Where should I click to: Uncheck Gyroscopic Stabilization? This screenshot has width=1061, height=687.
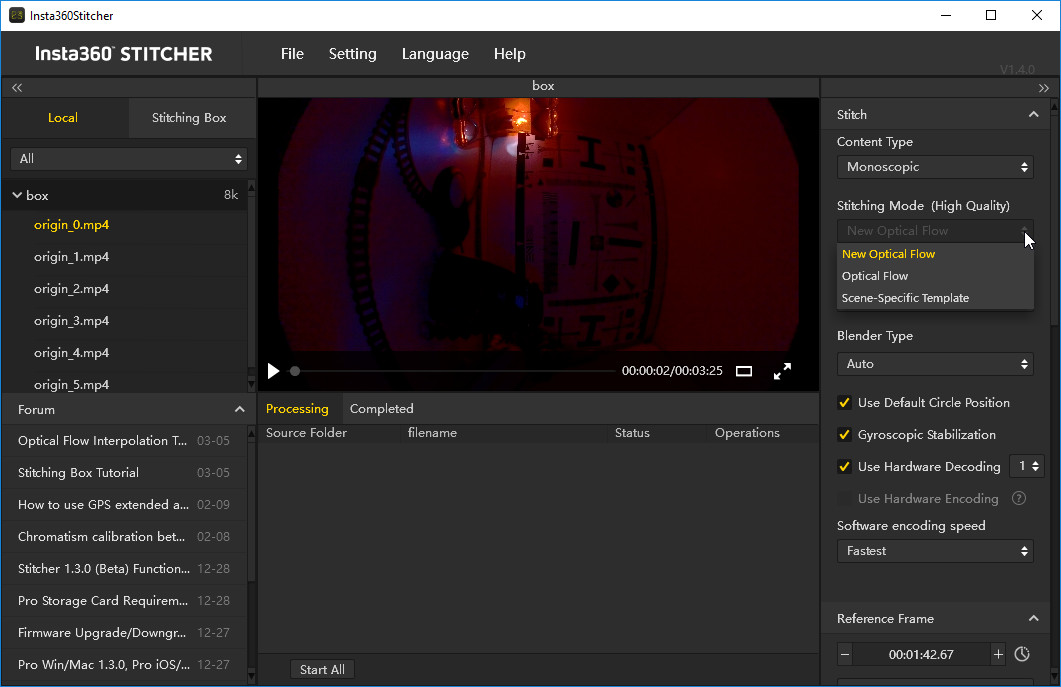(845, 435)
